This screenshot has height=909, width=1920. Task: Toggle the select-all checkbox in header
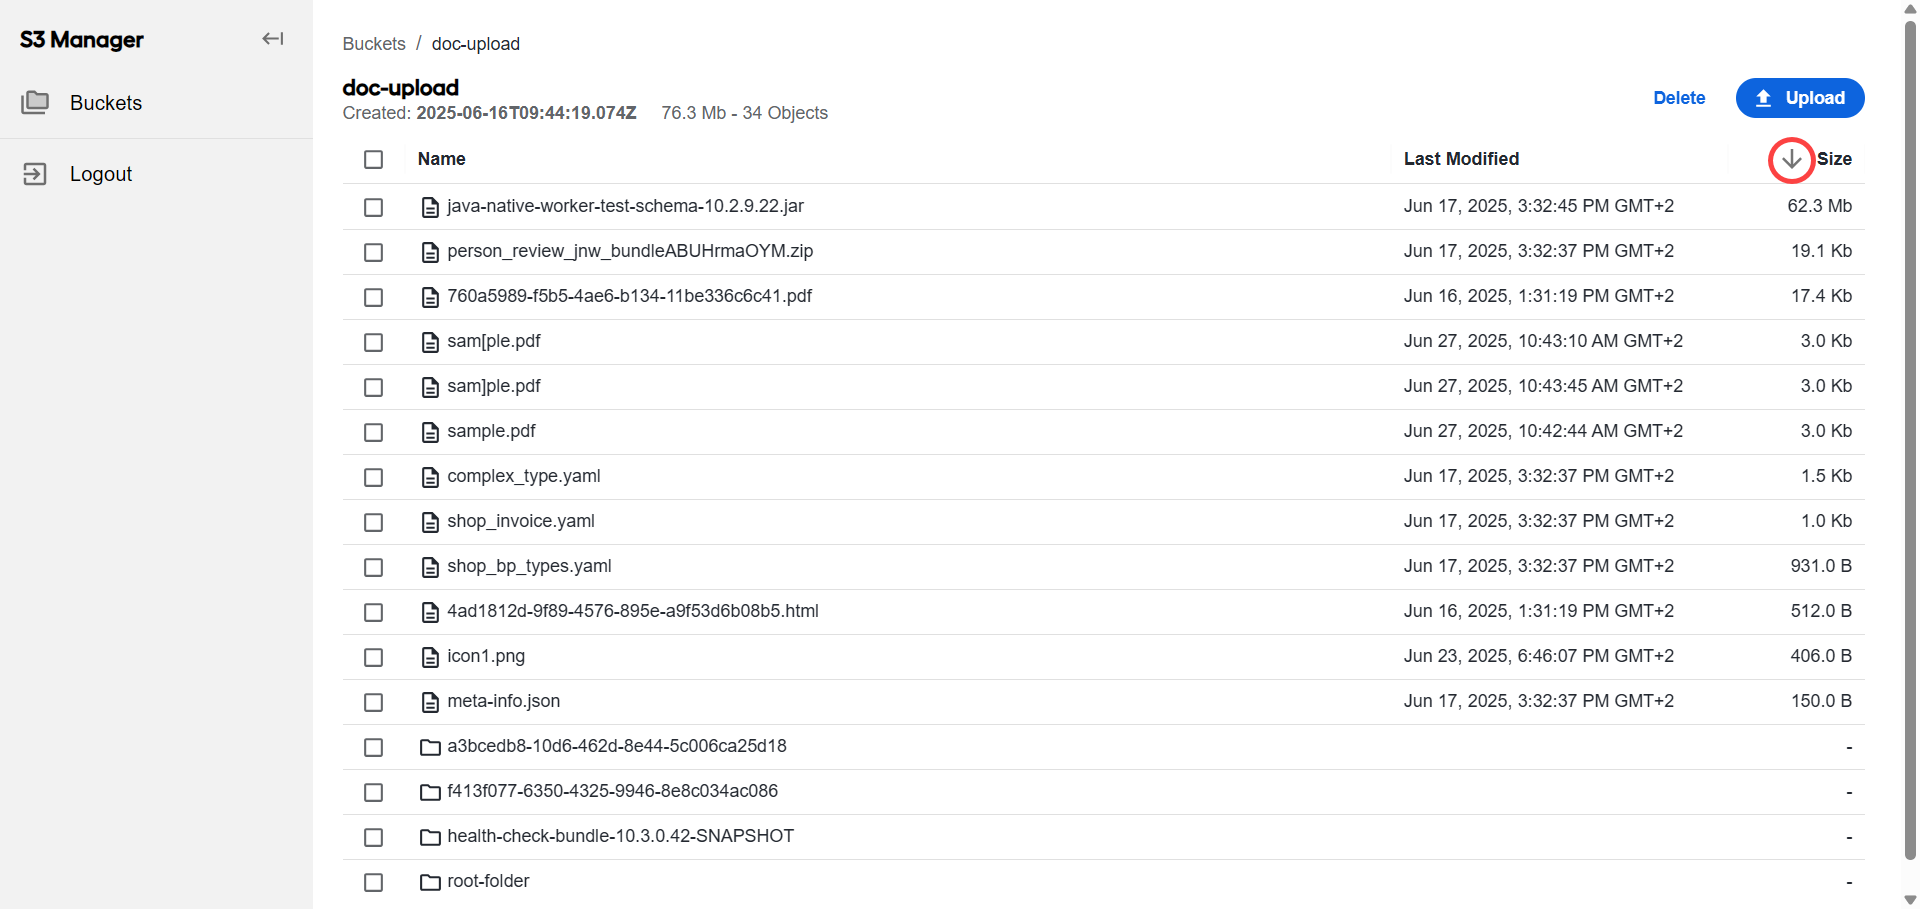(374, 159)
